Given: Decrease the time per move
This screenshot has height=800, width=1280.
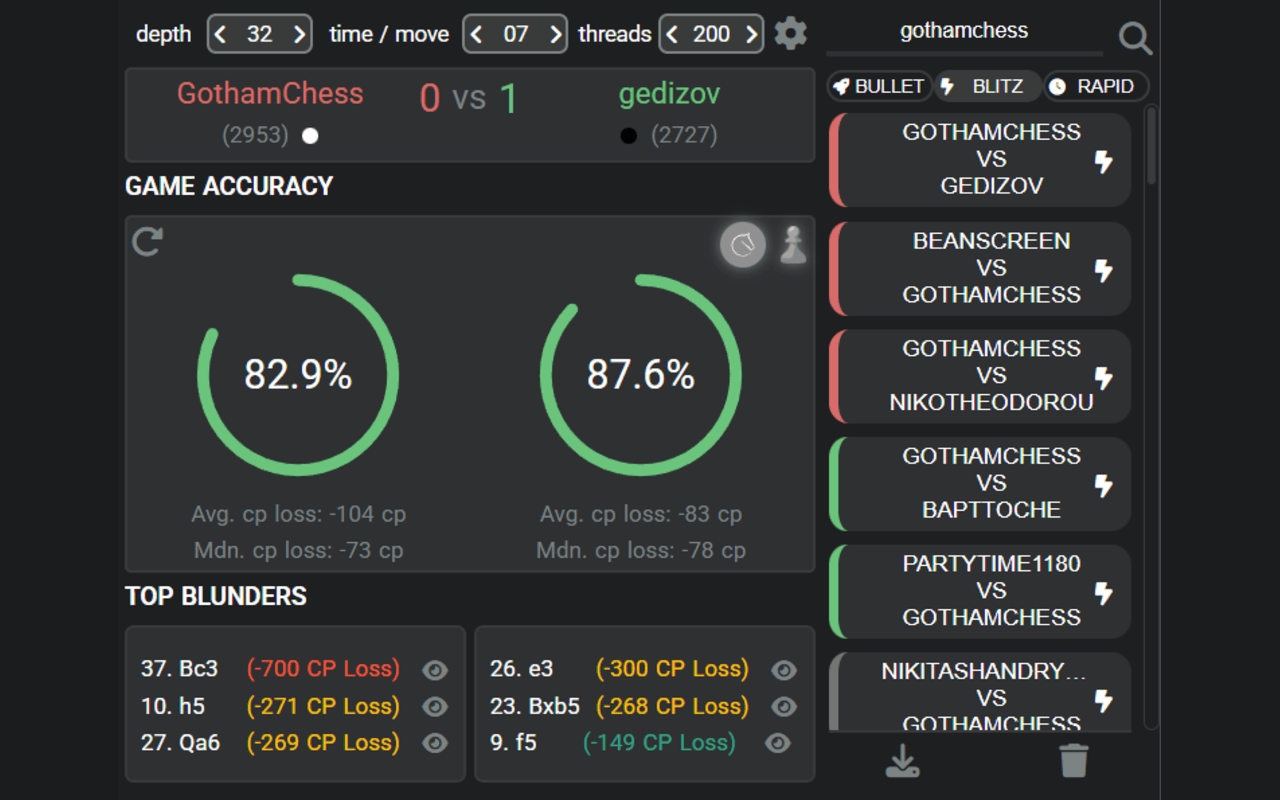Looking at the screenshot, I should coord(478,35).
